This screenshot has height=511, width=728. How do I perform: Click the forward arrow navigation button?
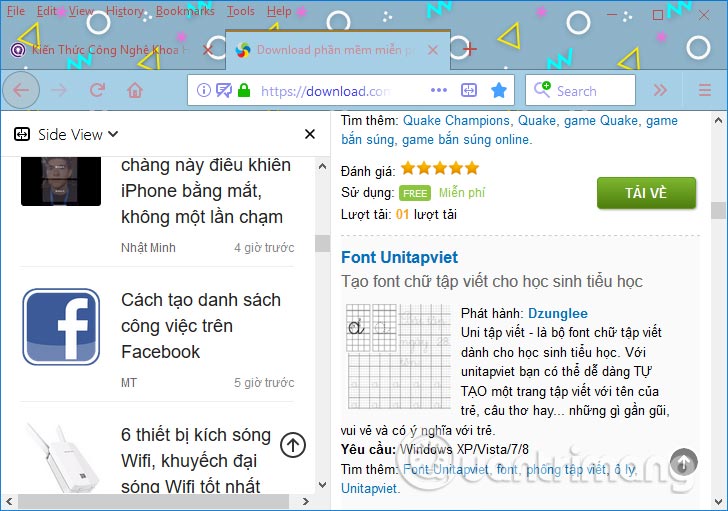pyautogui.click(x=59, y=90)
